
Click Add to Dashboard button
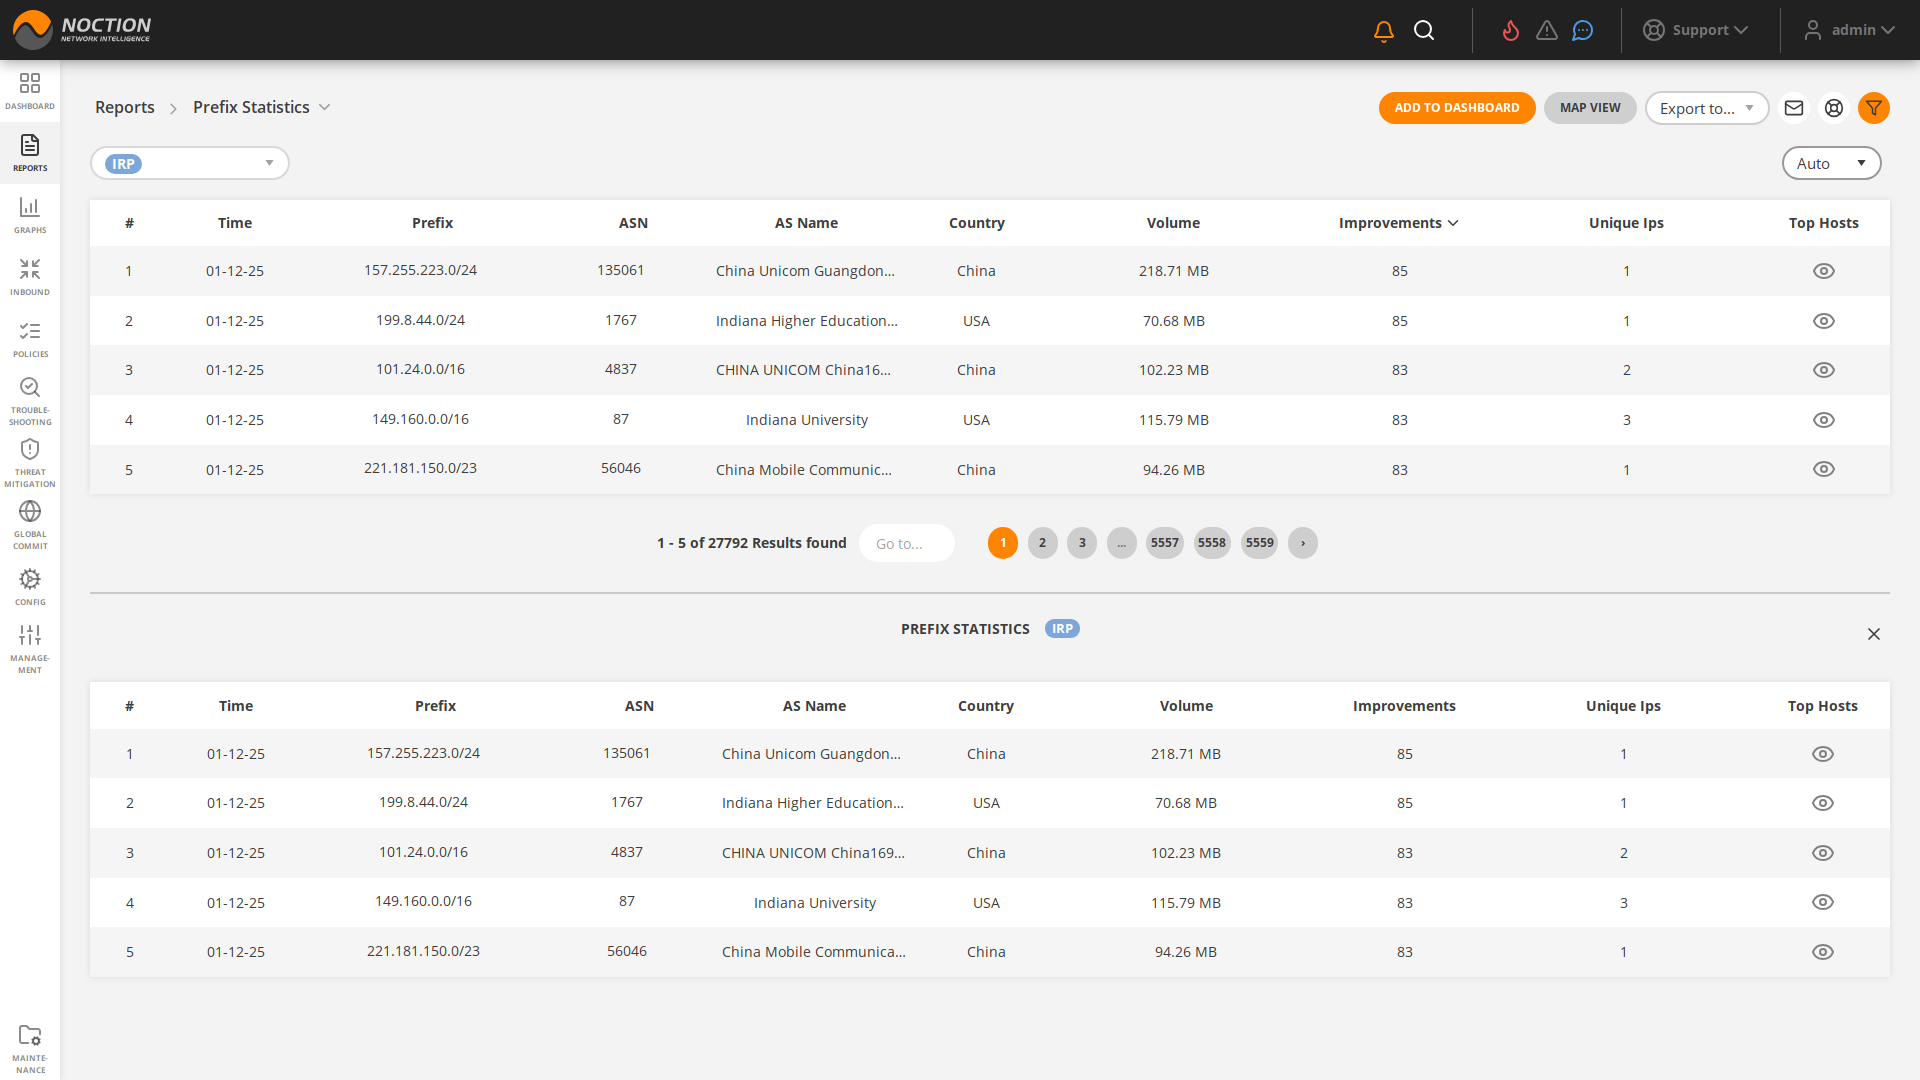click(1456, 108)
